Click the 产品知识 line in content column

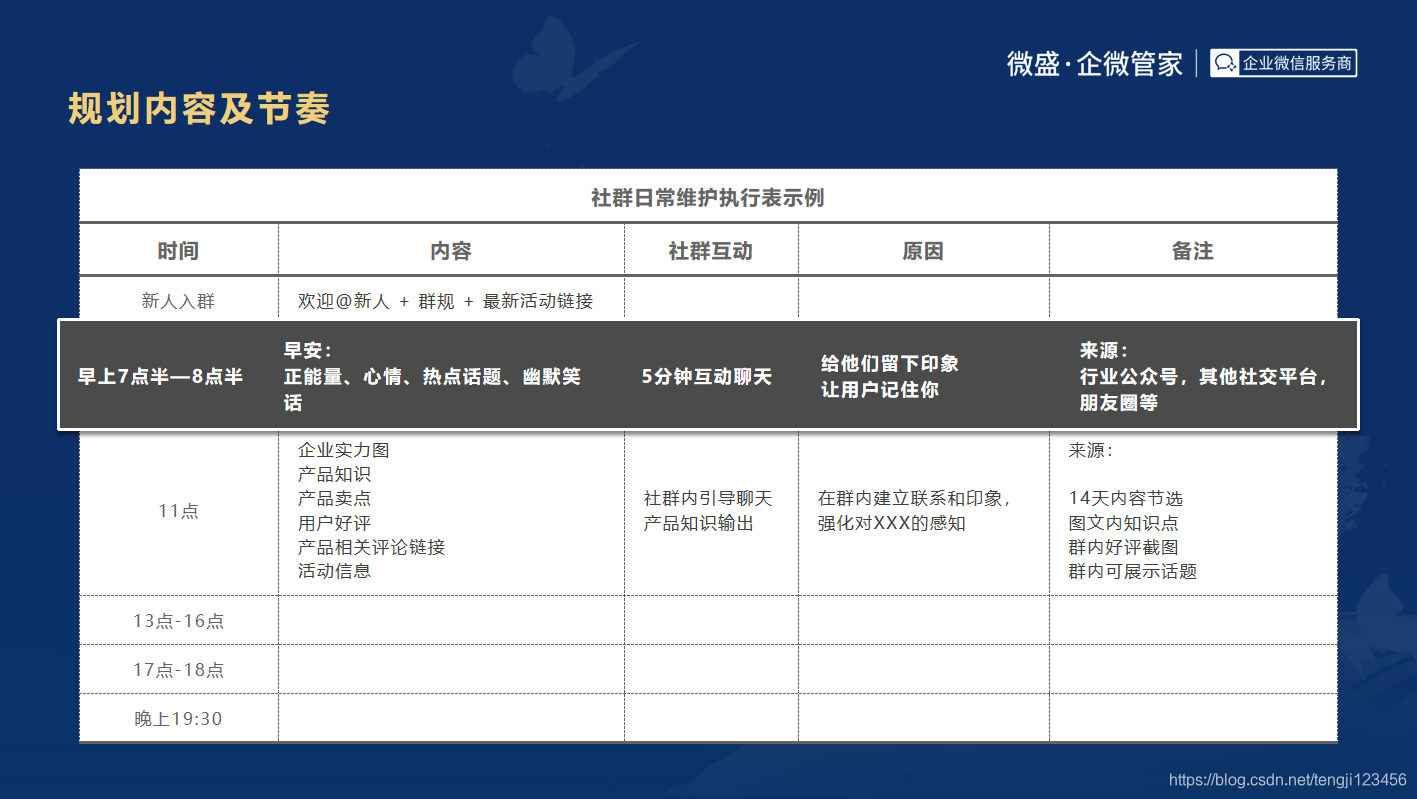pyautogui.click(x=334, y=474)
